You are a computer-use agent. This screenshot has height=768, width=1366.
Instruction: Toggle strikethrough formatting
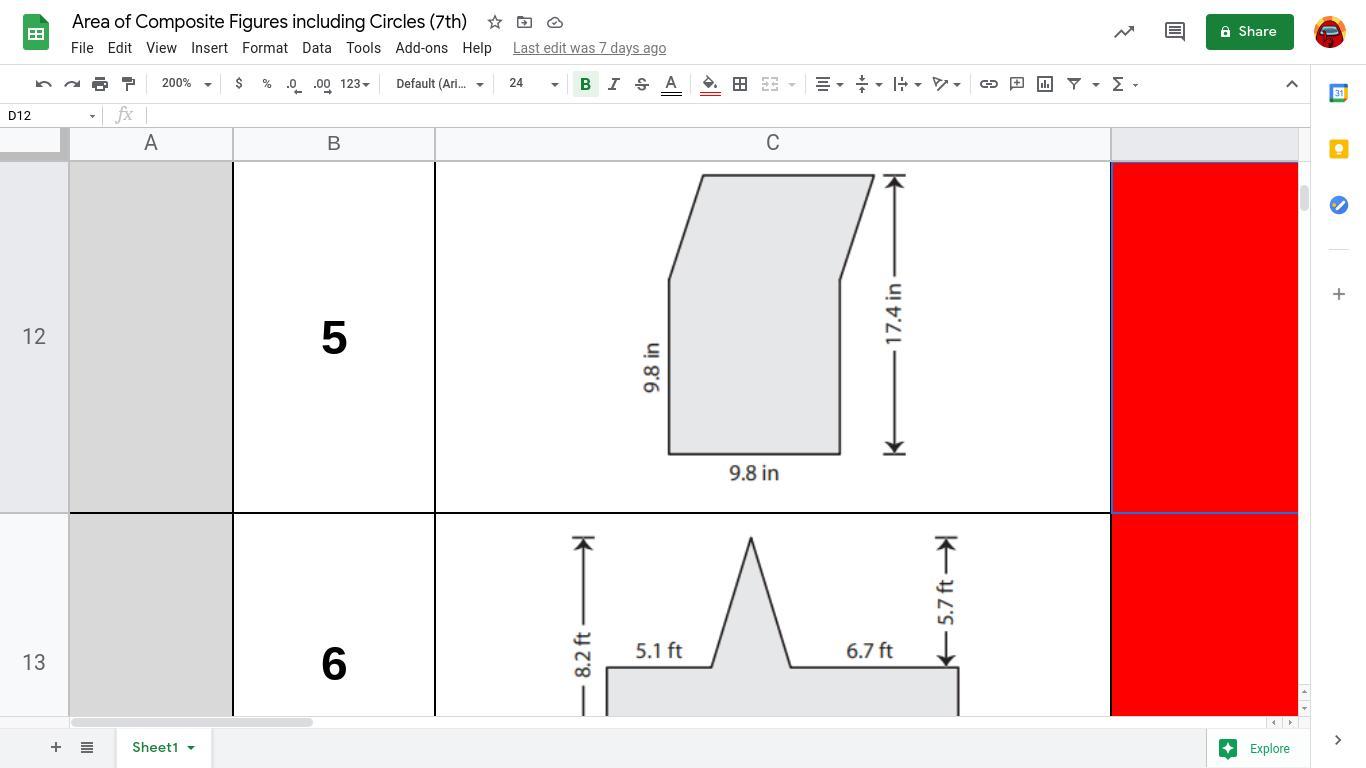click(642, 84)
